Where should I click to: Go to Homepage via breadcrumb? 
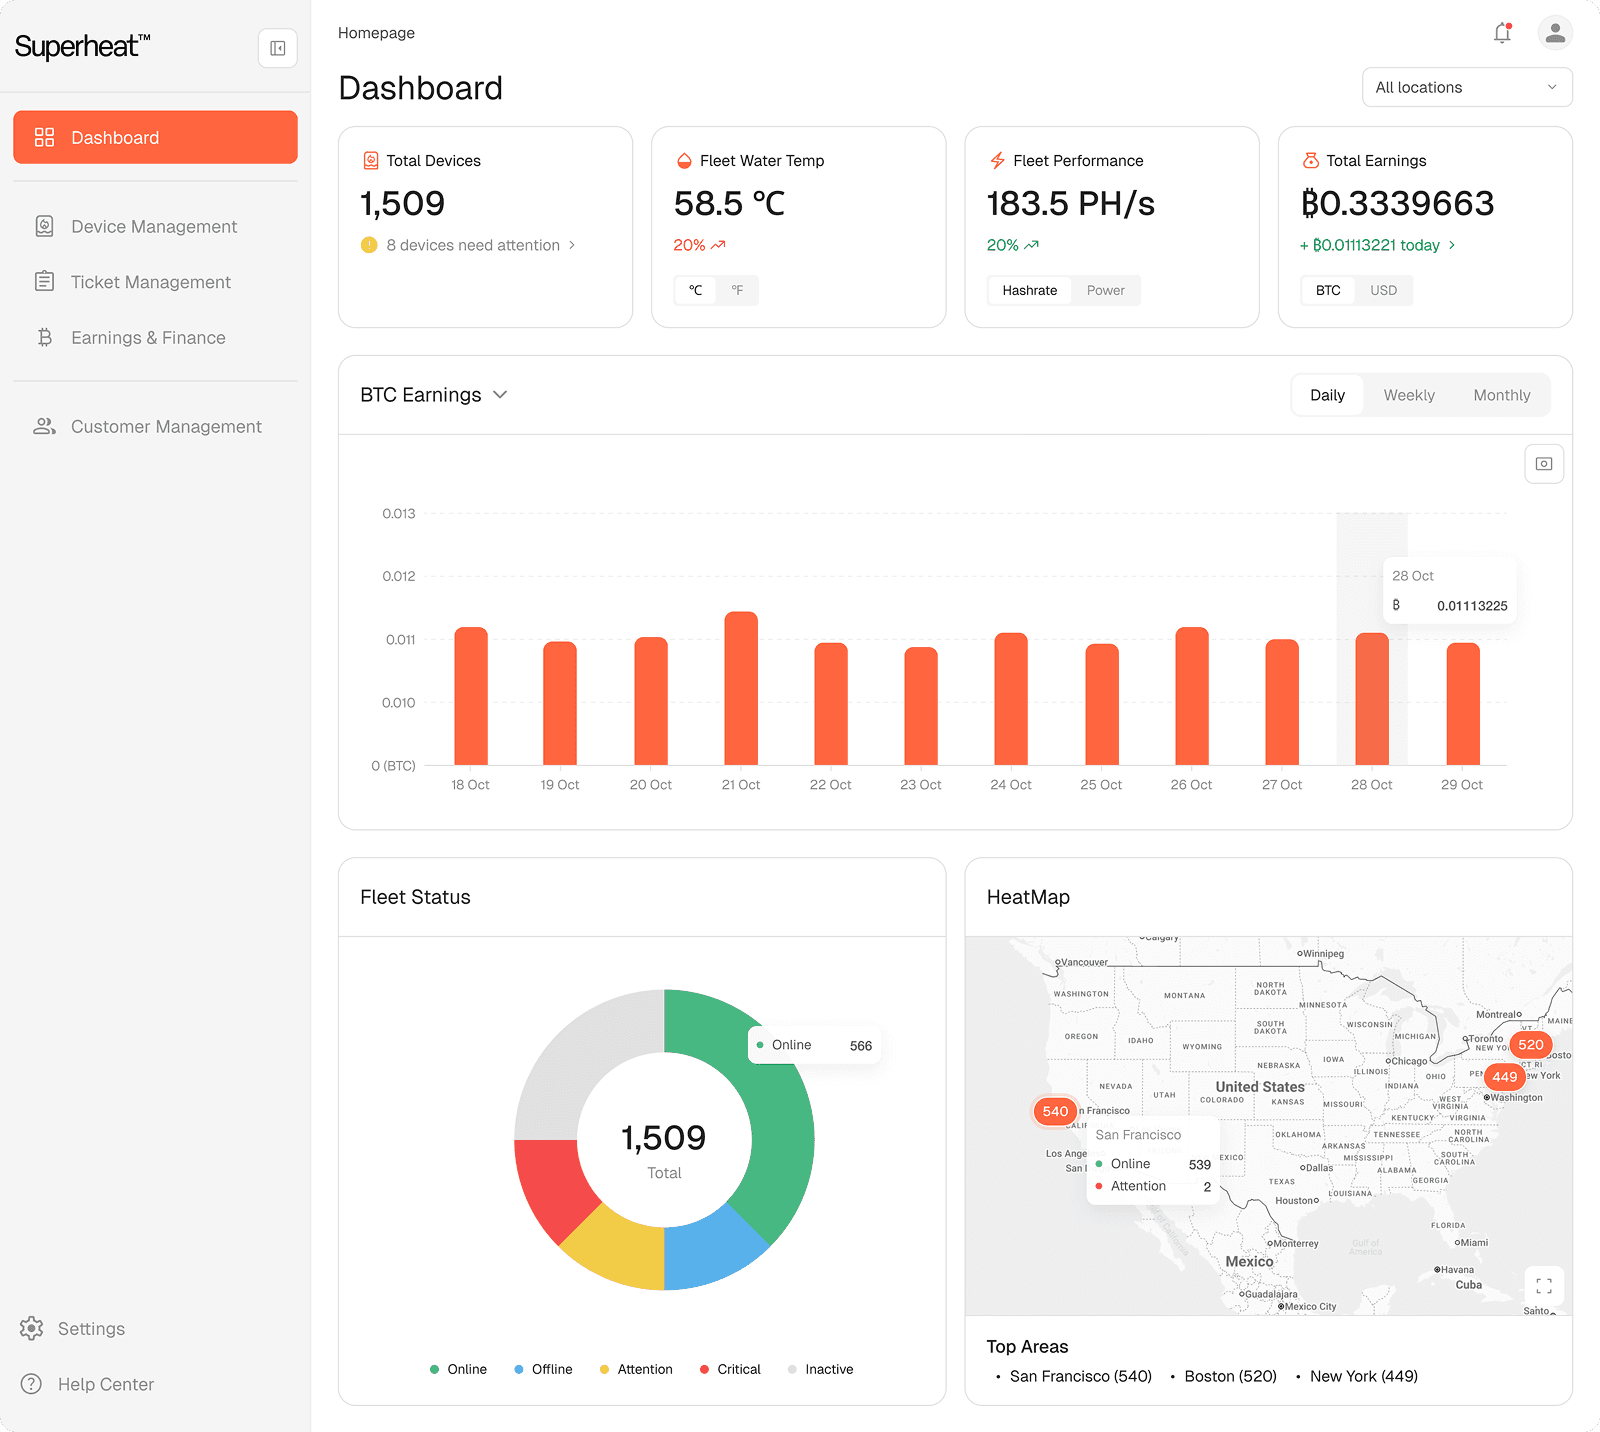coord(376,32)
